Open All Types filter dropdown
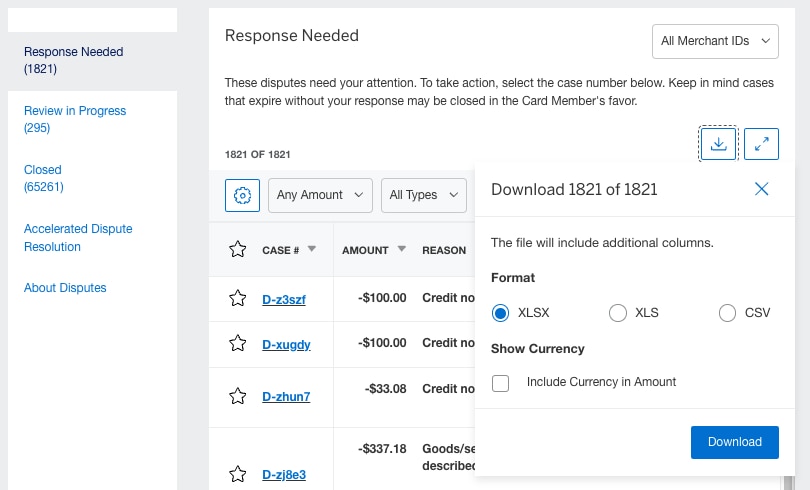810x490 pixels. (424, 195)
